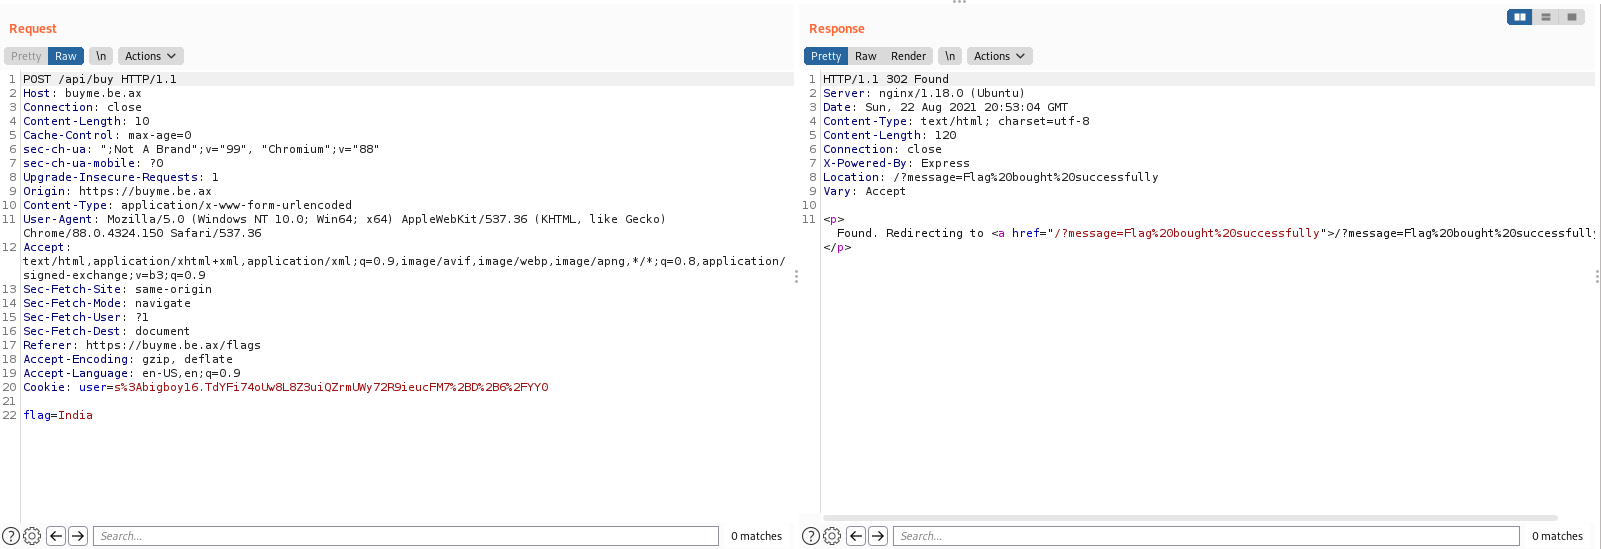Viewport: 1601px width, 549px height.
Task: Click Content-Length: 120 response header
Action: pyautogui.click(x=890, y=135)
